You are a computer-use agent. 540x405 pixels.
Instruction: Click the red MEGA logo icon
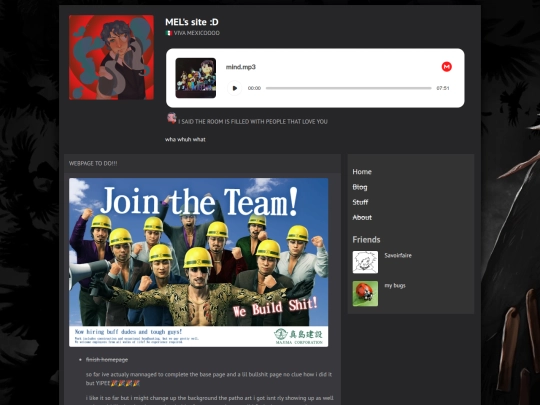(447, 66)
